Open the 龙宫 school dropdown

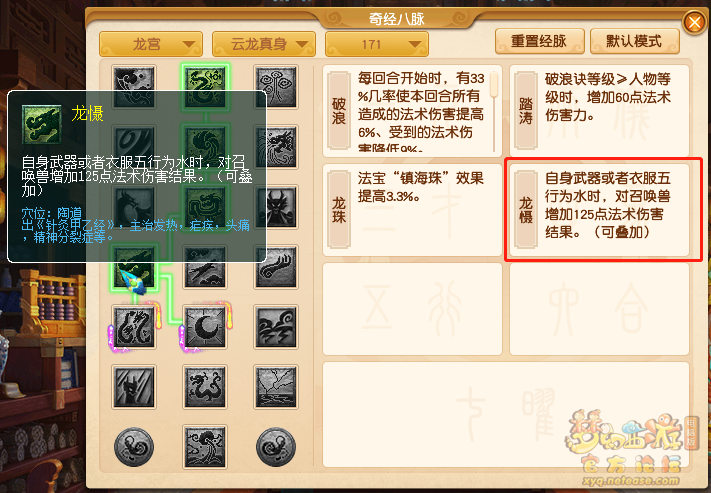pyautogui.click(x=151, y=44)
